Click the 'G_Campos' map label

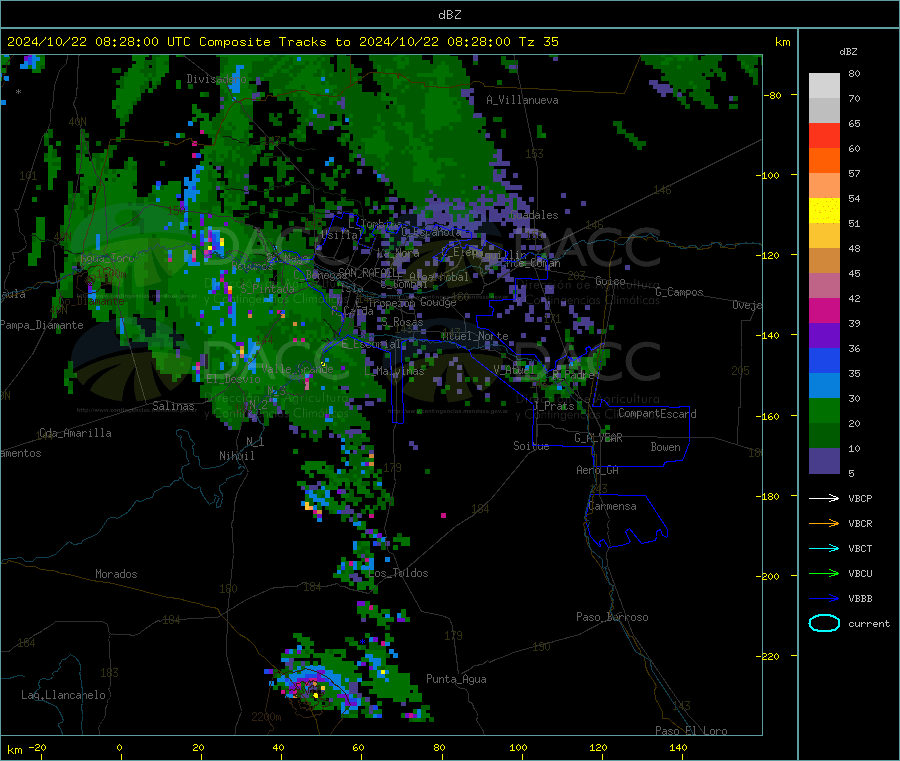point(679,292)
